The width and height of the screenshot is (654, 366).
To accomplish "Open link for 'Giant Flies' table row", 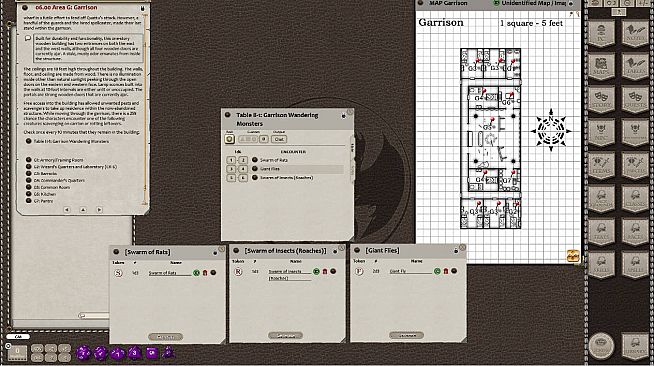I will pos(255,168).
